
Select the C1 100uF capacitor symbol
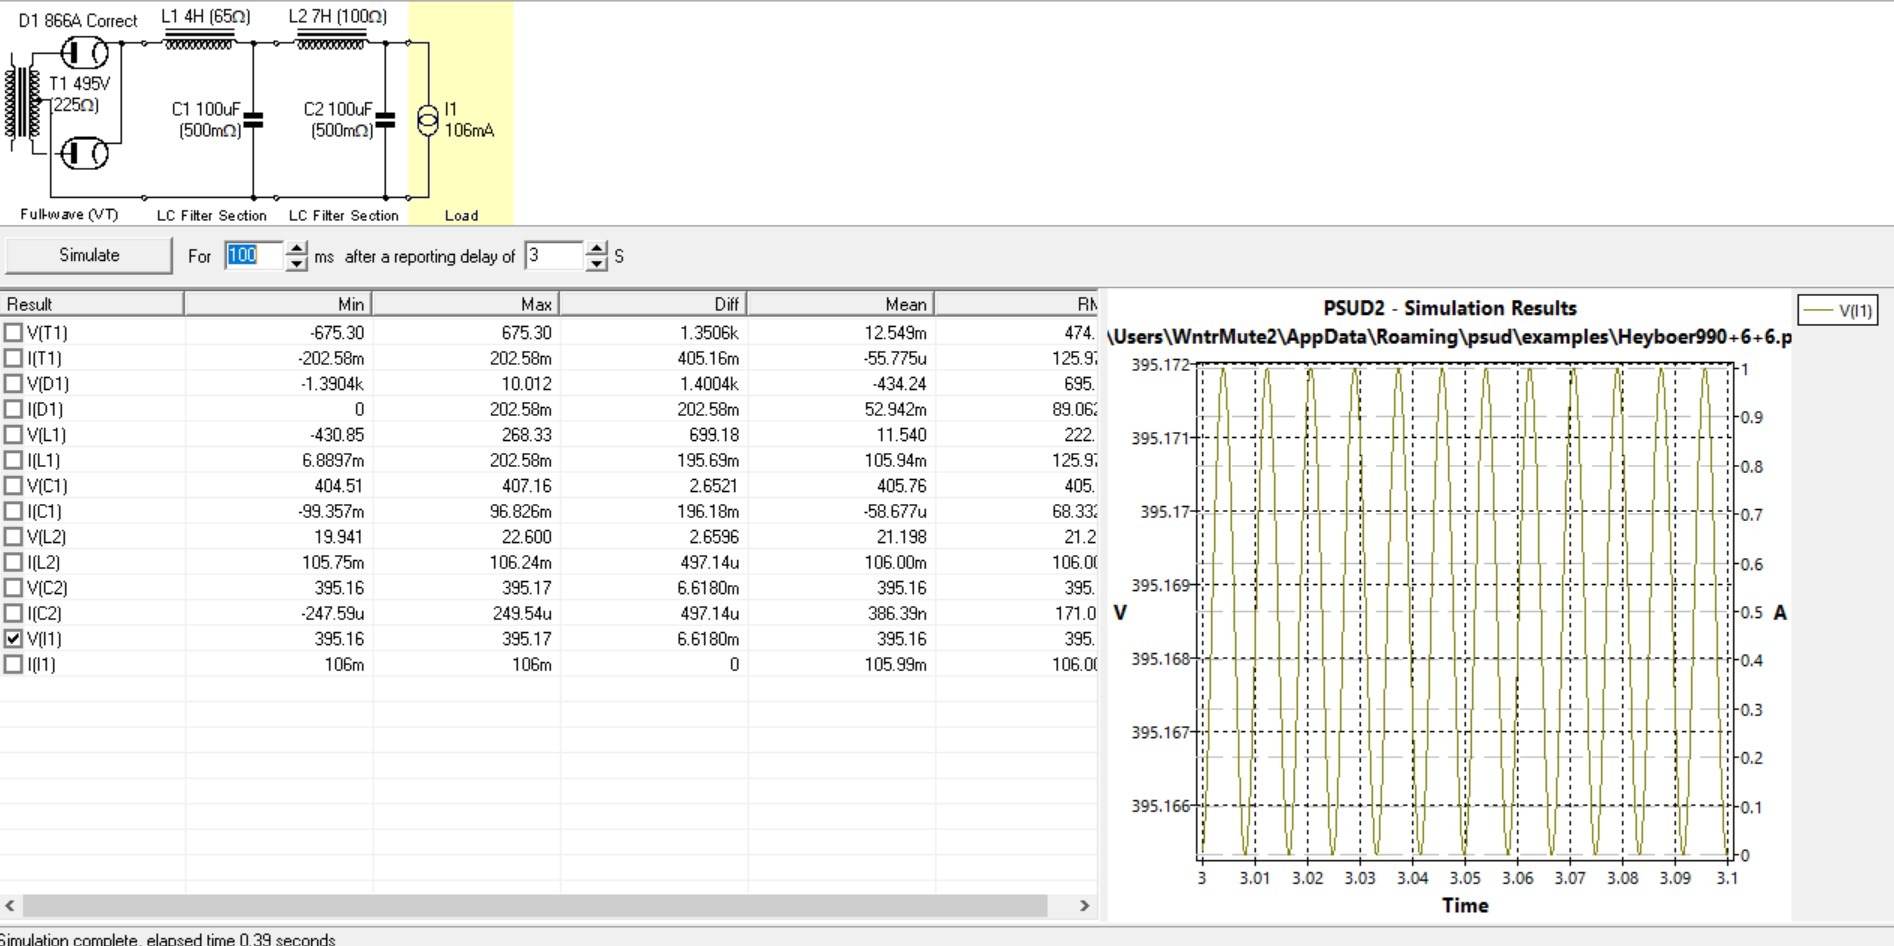pyautogui.click(x=254, y=121)
